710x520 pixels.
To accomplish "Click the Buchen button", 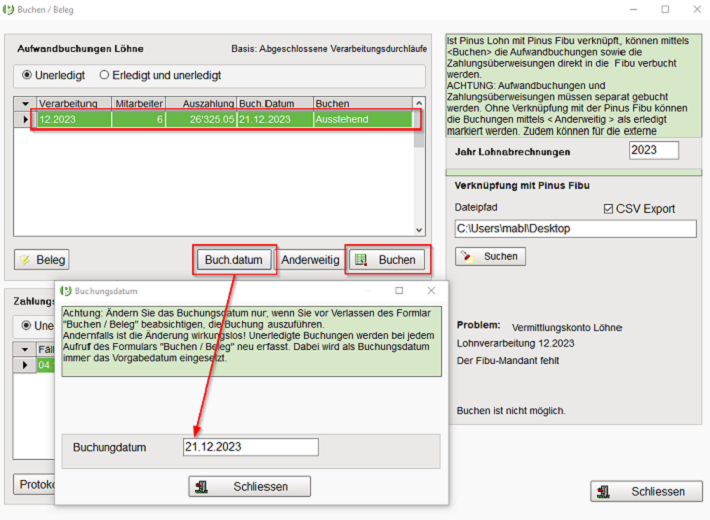I will (388, 260).
